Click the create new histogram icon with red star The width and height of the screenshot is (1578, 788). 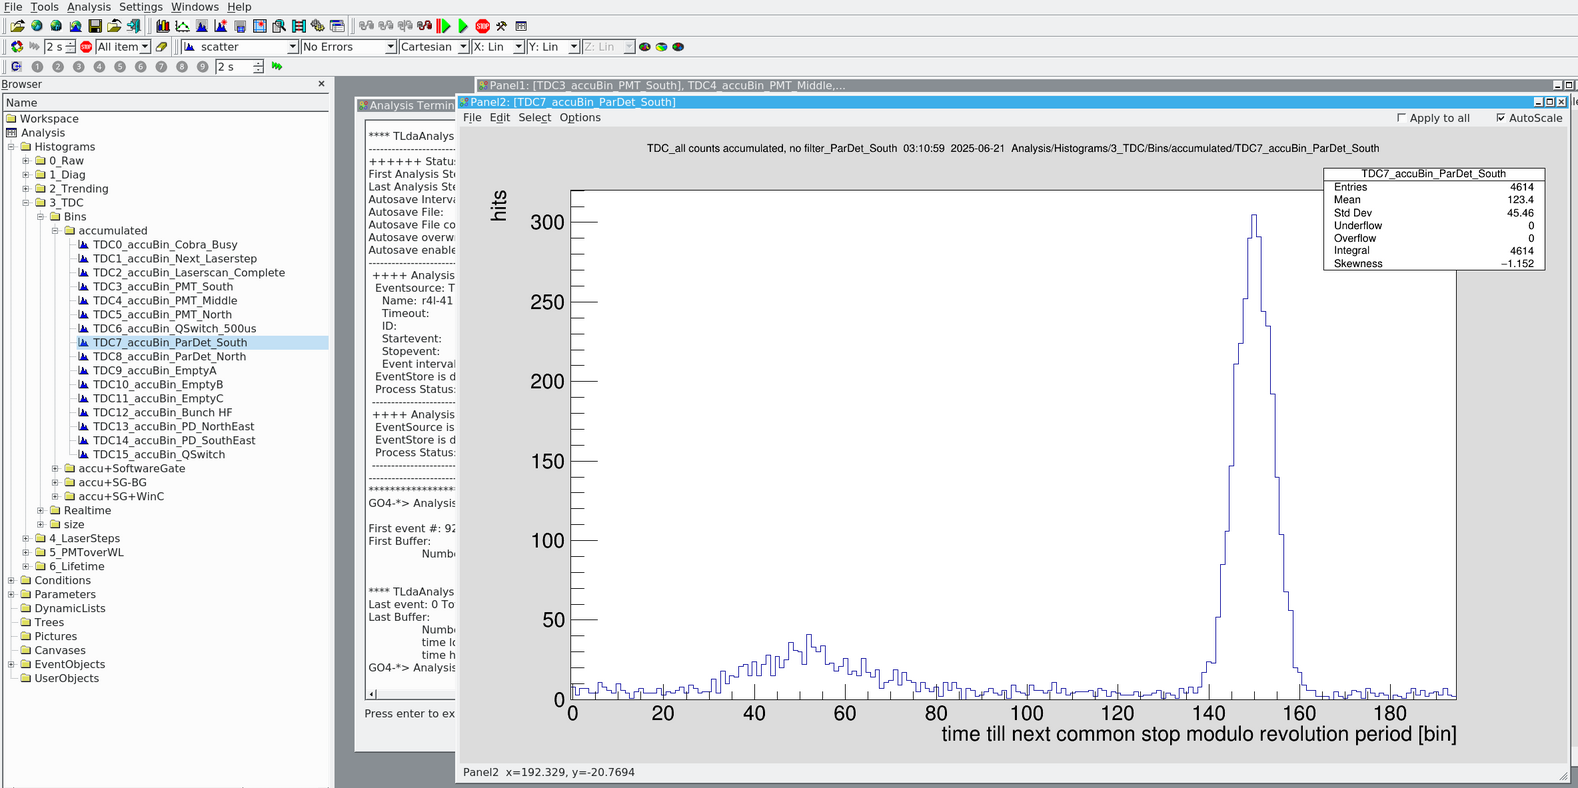click(x=221, y=26)
